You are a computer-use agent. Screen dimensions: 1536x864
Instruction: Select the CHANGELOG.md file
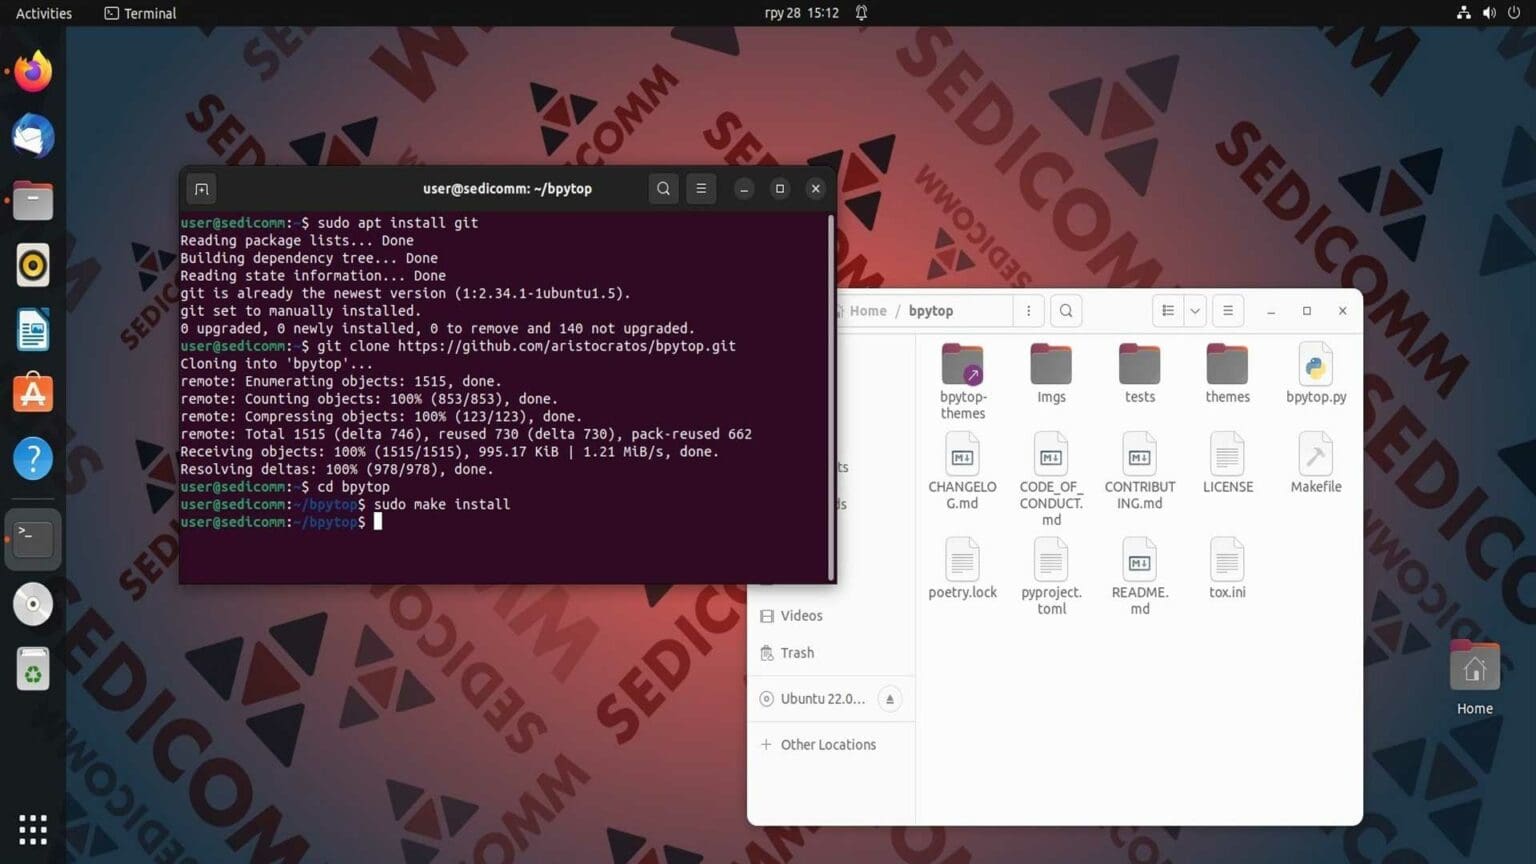coord(962,471)
